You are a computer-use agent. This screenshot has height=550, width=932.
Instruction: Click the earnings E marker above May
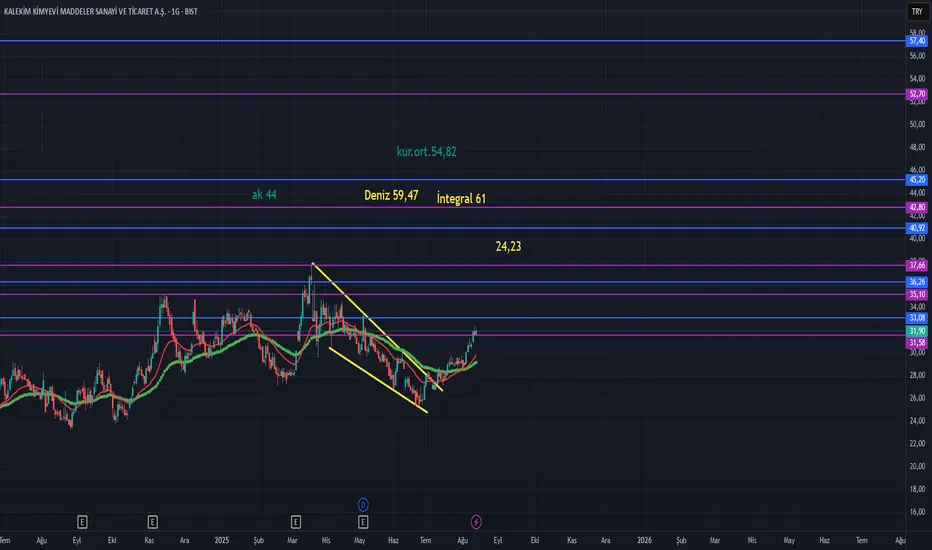363,522
